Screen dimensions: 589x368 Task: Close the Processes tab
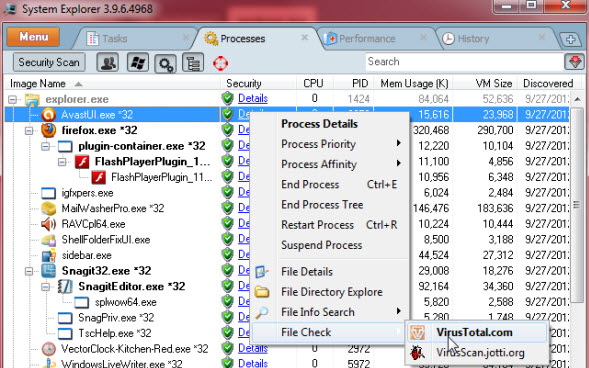[305, 37]
